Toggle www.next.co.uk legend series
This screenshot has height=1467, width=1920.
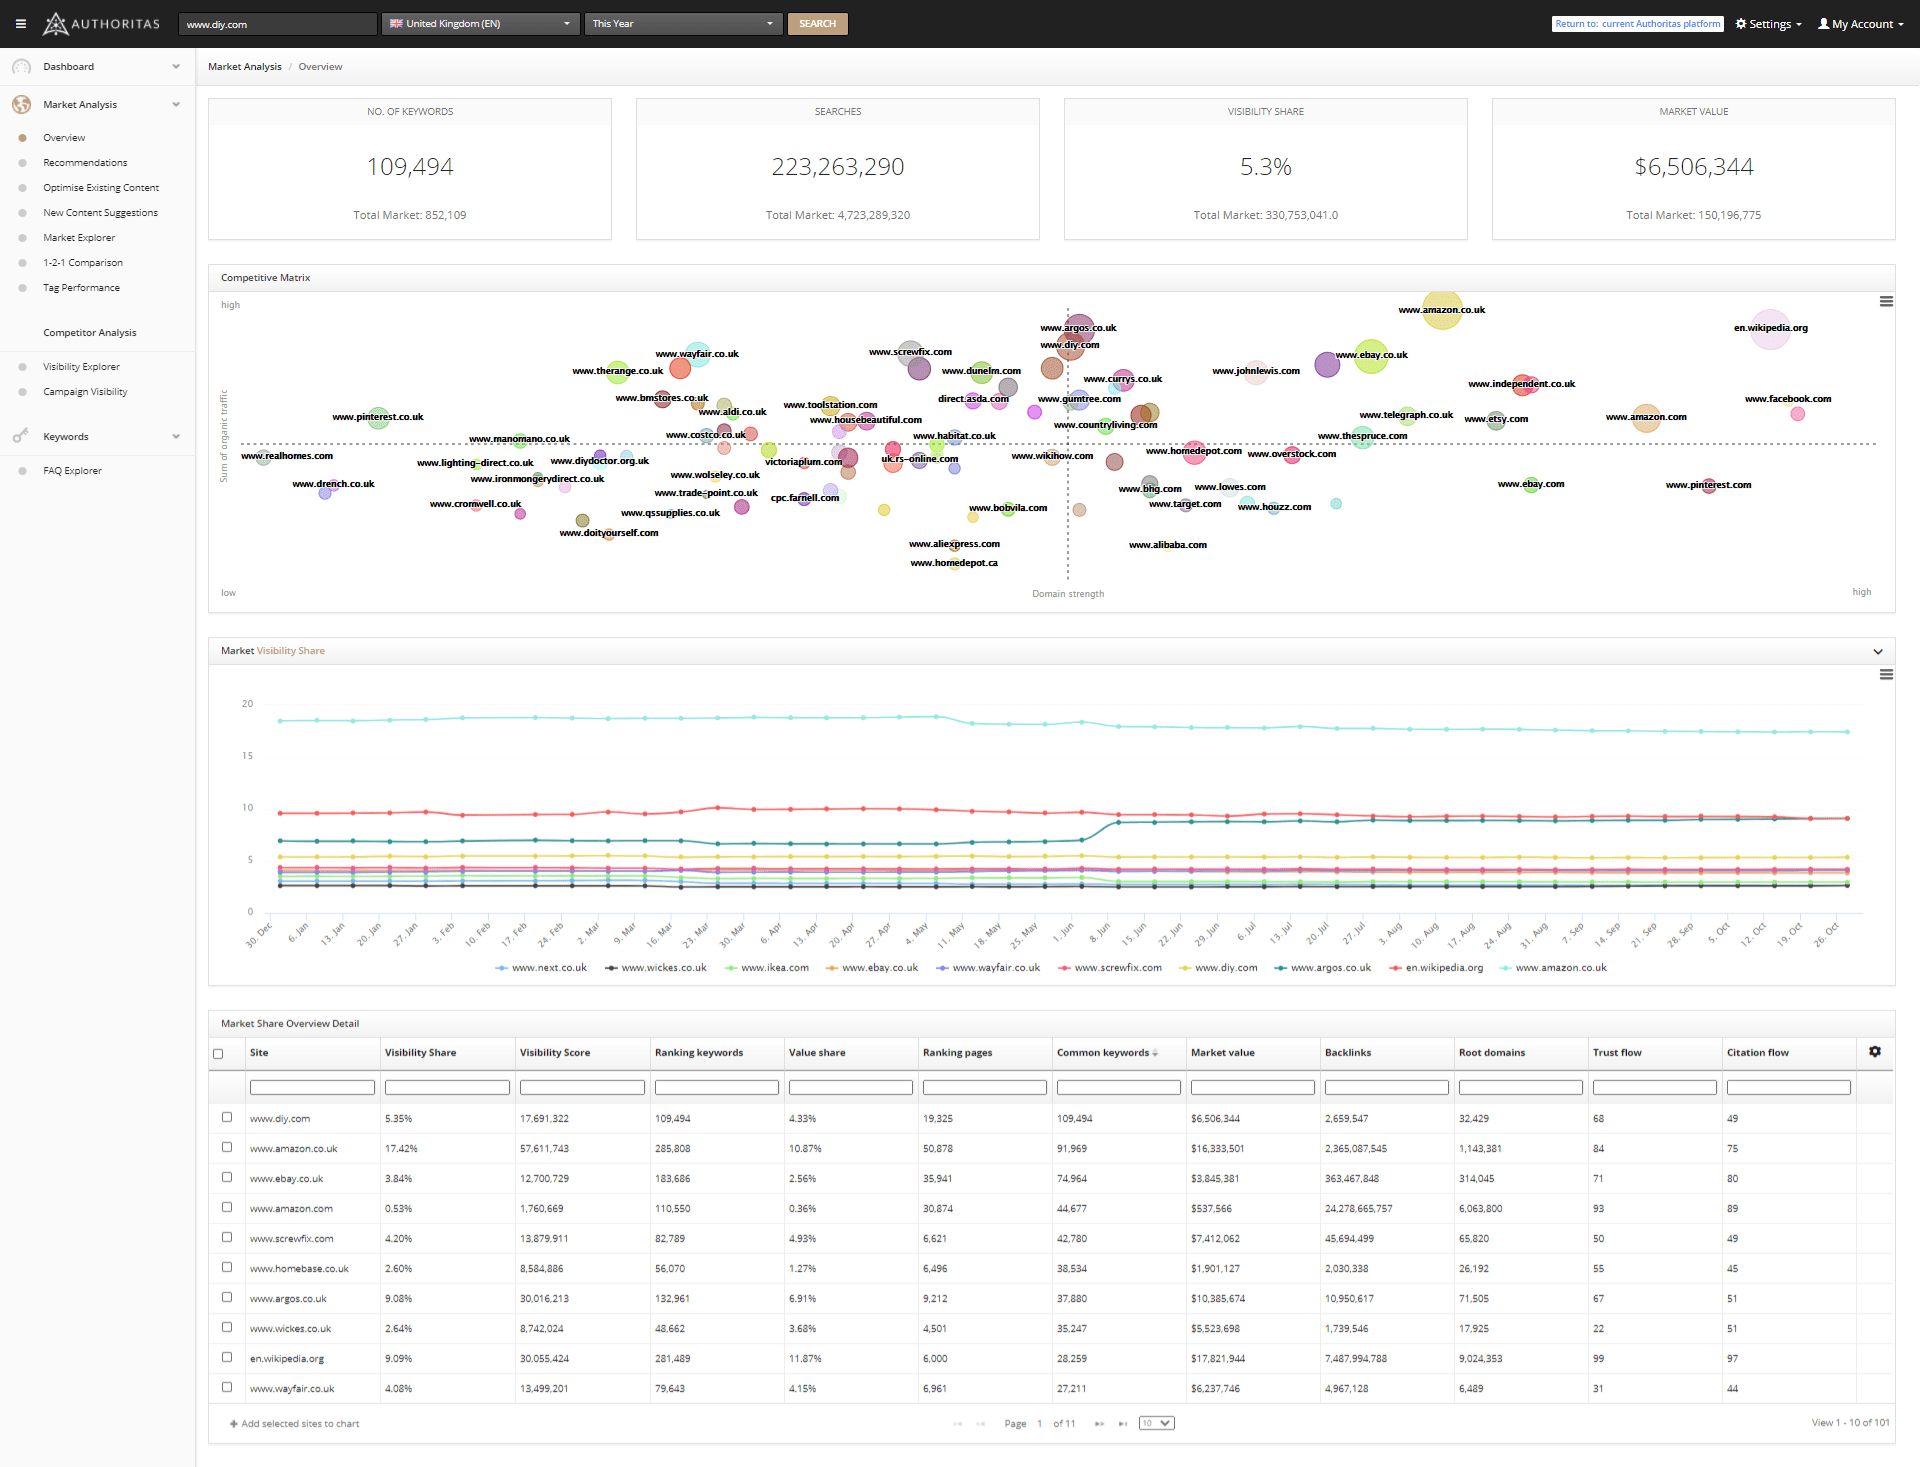[540, 968]
